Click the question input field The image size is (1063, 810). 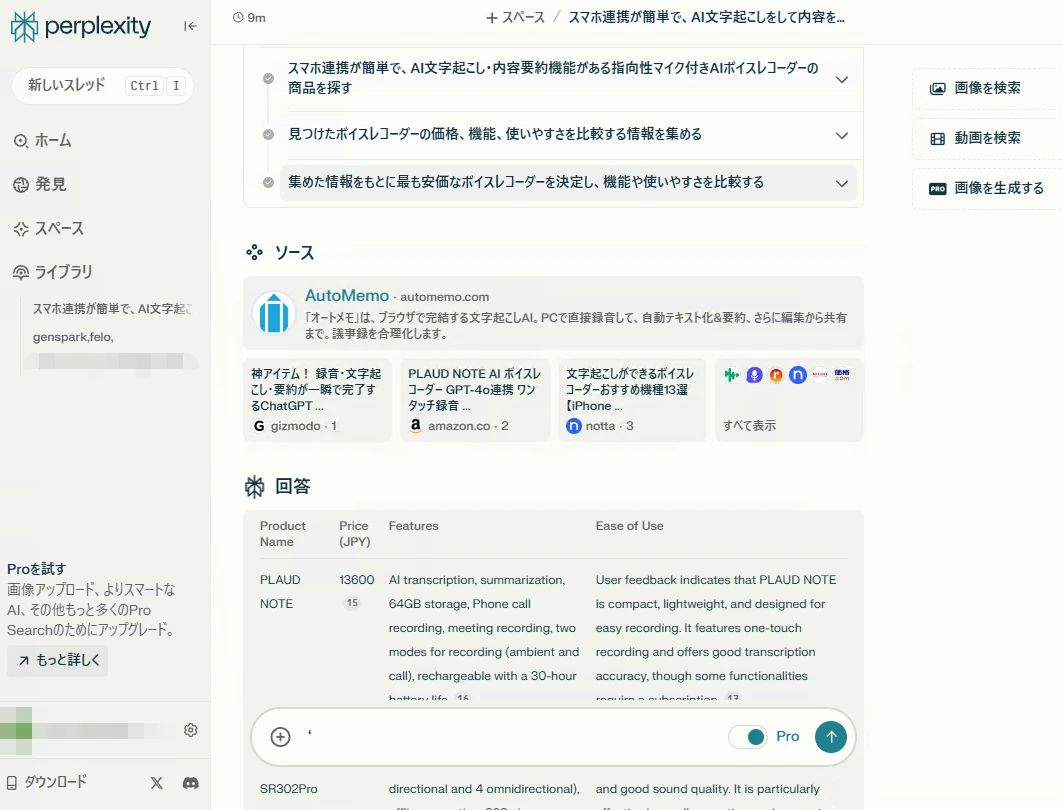[x=510, y=737]
